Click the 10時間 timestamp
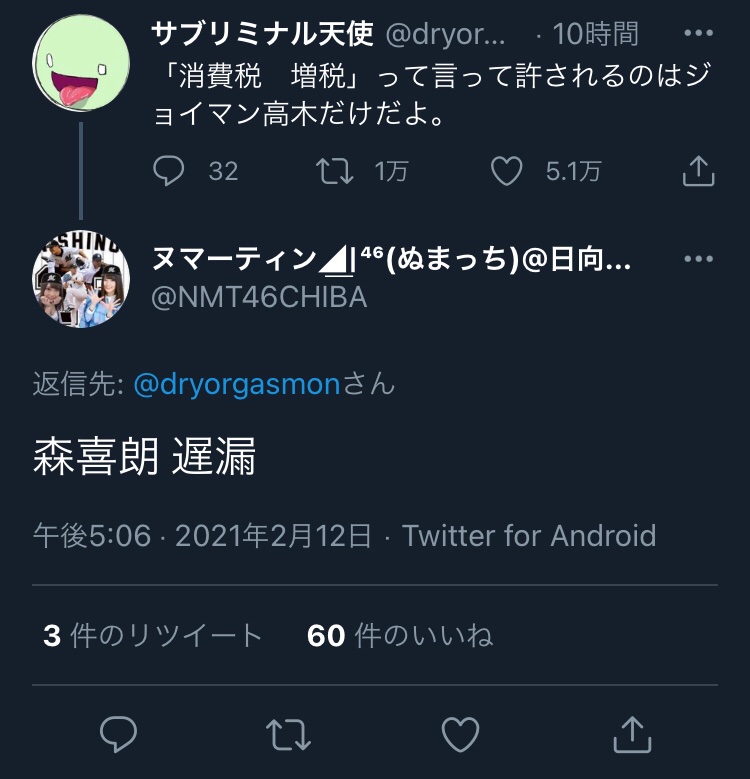The width and height of the screenshot is (750, 779). [596, 34]
